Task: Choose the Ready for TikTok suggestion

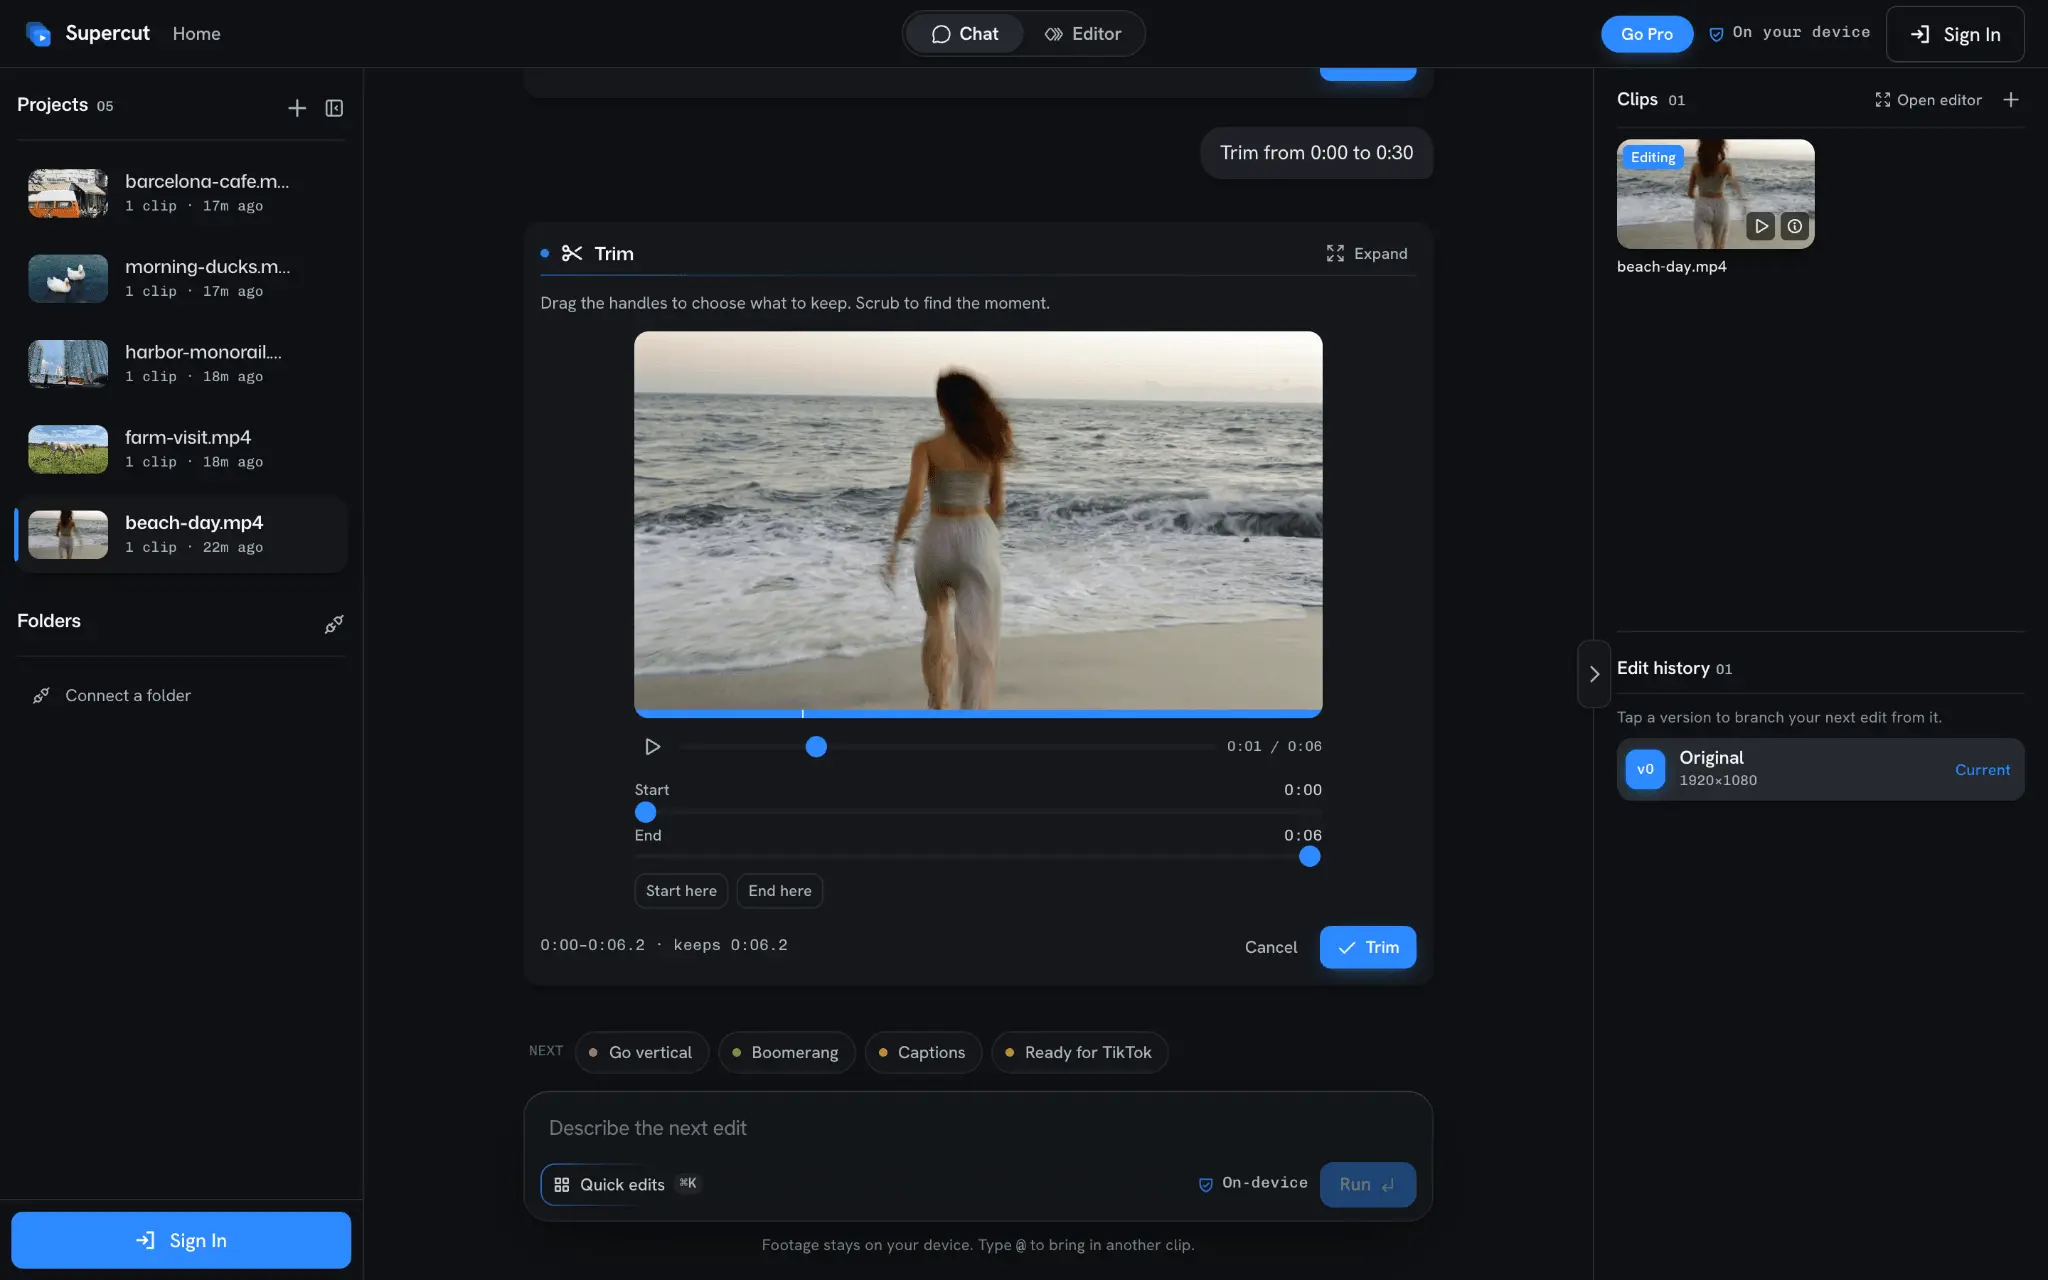Action: click(x=1079, y=1052)
